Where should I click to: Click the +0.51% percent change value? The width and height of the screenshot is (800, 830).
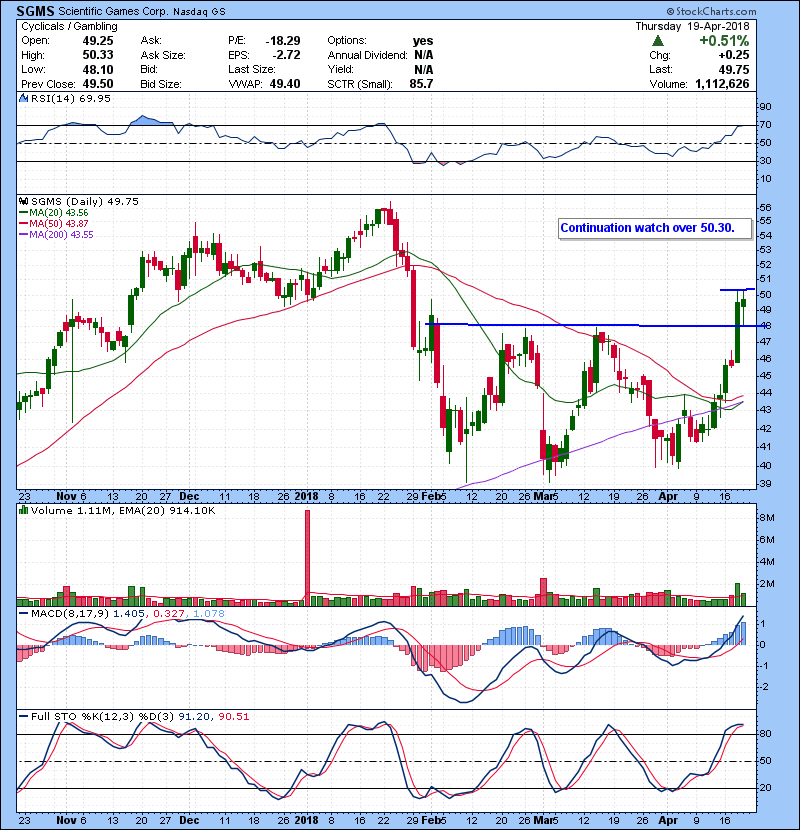(x=724, y=41)
